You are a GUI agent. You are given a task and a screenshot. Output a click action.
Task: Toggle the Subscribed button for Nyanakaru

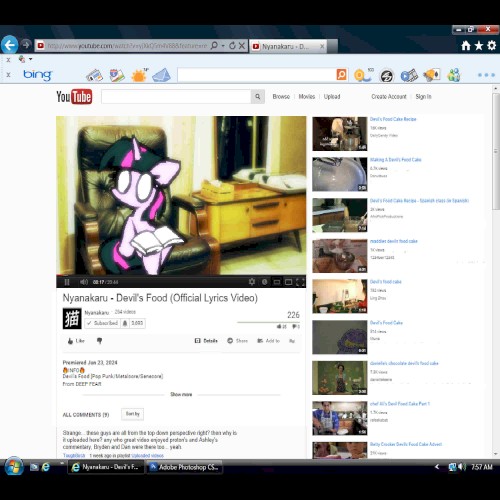(102, 323)
